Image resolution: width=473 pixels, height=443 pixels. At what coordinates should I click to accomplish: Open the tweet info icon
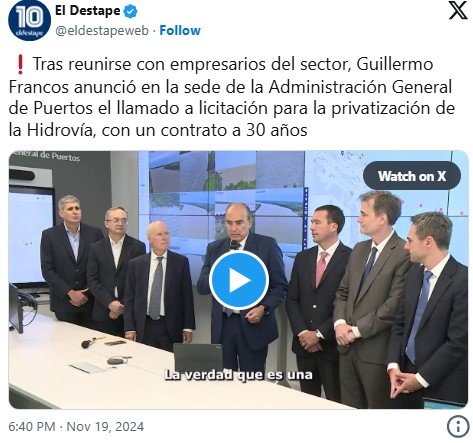[458, 426]
